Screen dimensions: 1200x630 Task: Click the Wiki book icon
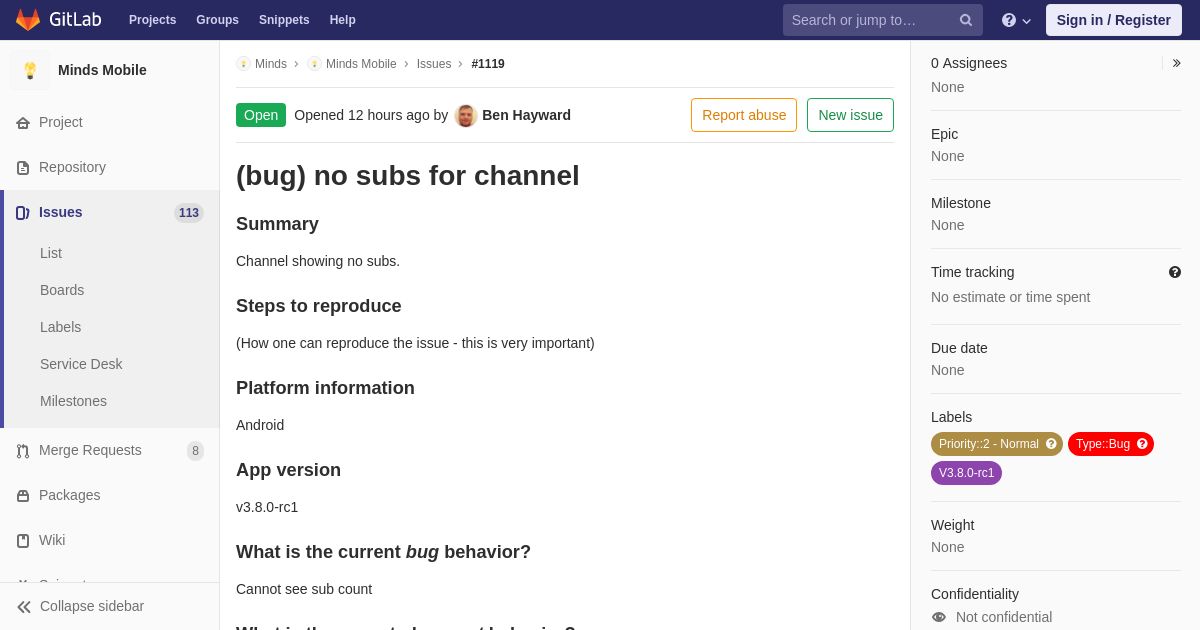[x=23, y=541]
